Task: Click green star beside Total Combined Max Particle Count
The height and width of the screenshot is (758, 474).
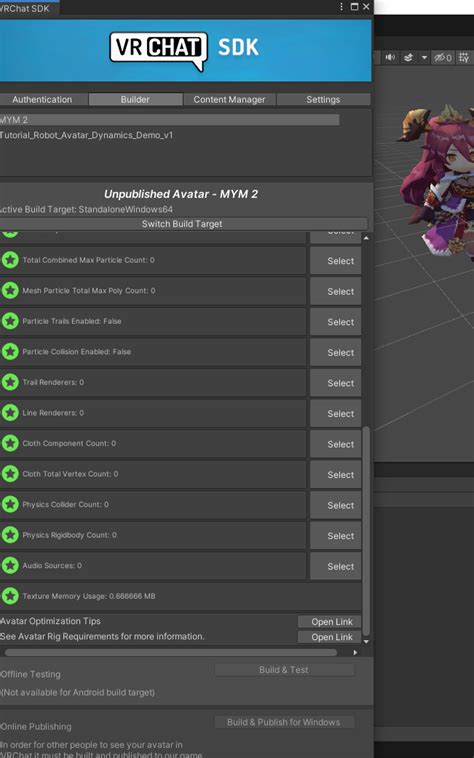Action: click(10, 260)
